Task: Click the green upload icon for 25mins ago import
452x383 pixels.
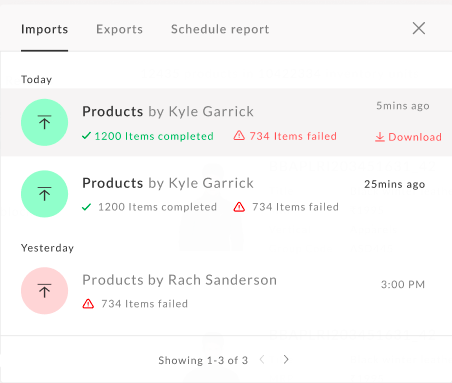Action: click(x=44, y=194)
